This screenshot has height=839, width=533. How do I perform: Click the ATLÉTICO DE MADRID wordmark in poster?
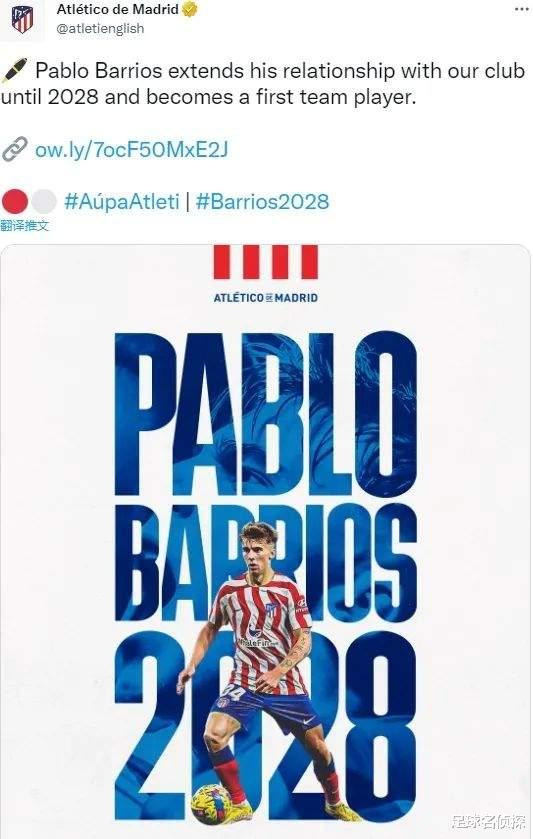(x=266, y=298)
